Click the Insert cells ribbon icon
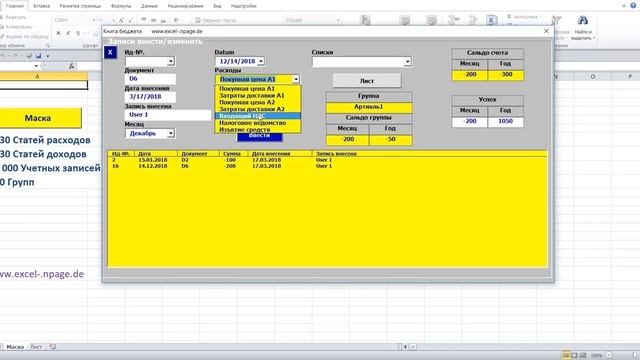Image resolution: width=640 pixels, height=360 pixels. tap(453, 20)
